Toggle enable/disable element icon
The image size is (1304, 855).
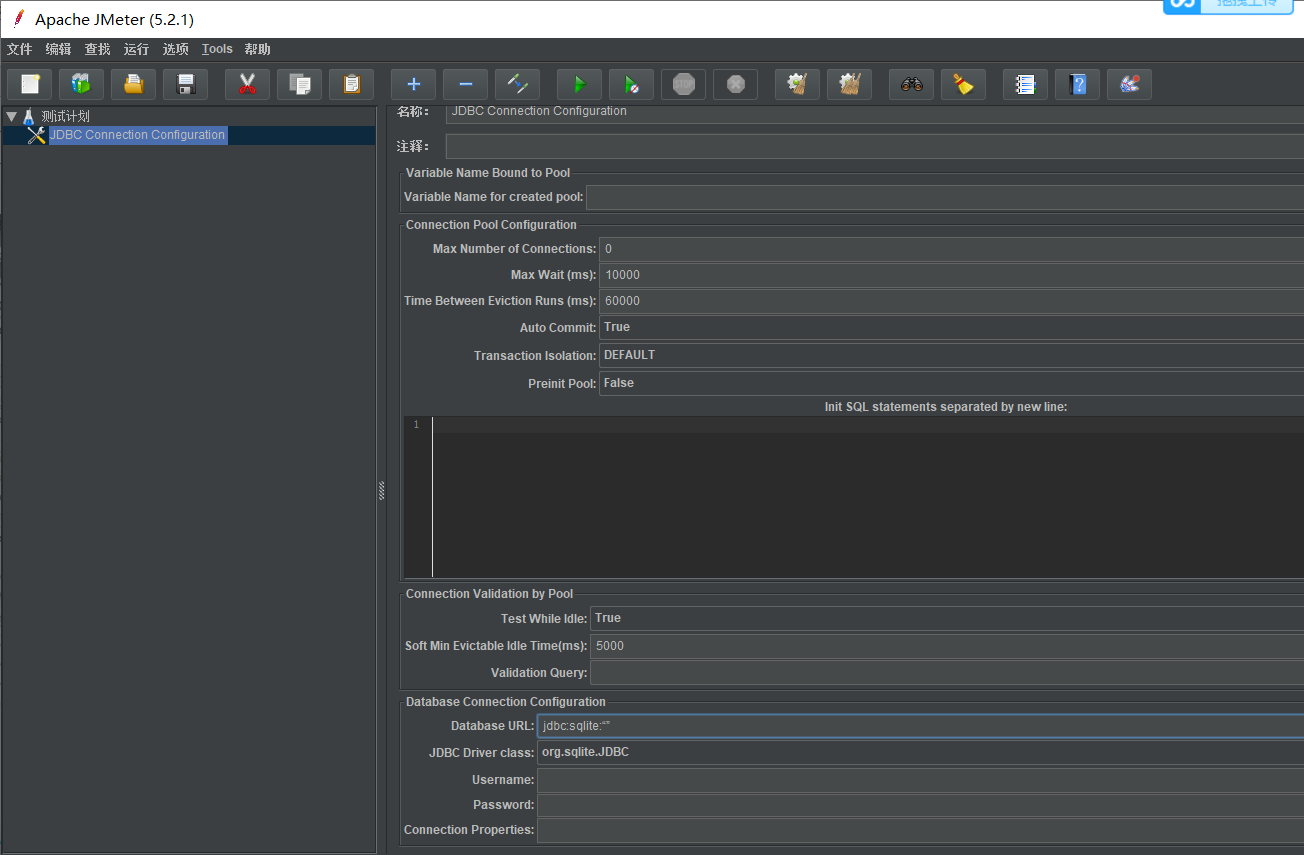click(517, 85)
